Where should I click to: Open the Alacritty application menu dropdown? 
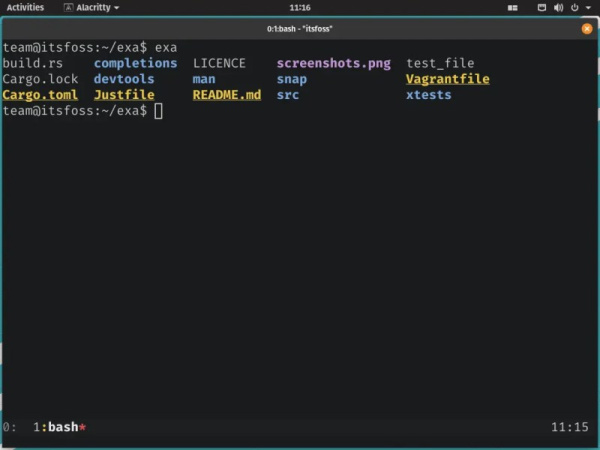[116, 8]
